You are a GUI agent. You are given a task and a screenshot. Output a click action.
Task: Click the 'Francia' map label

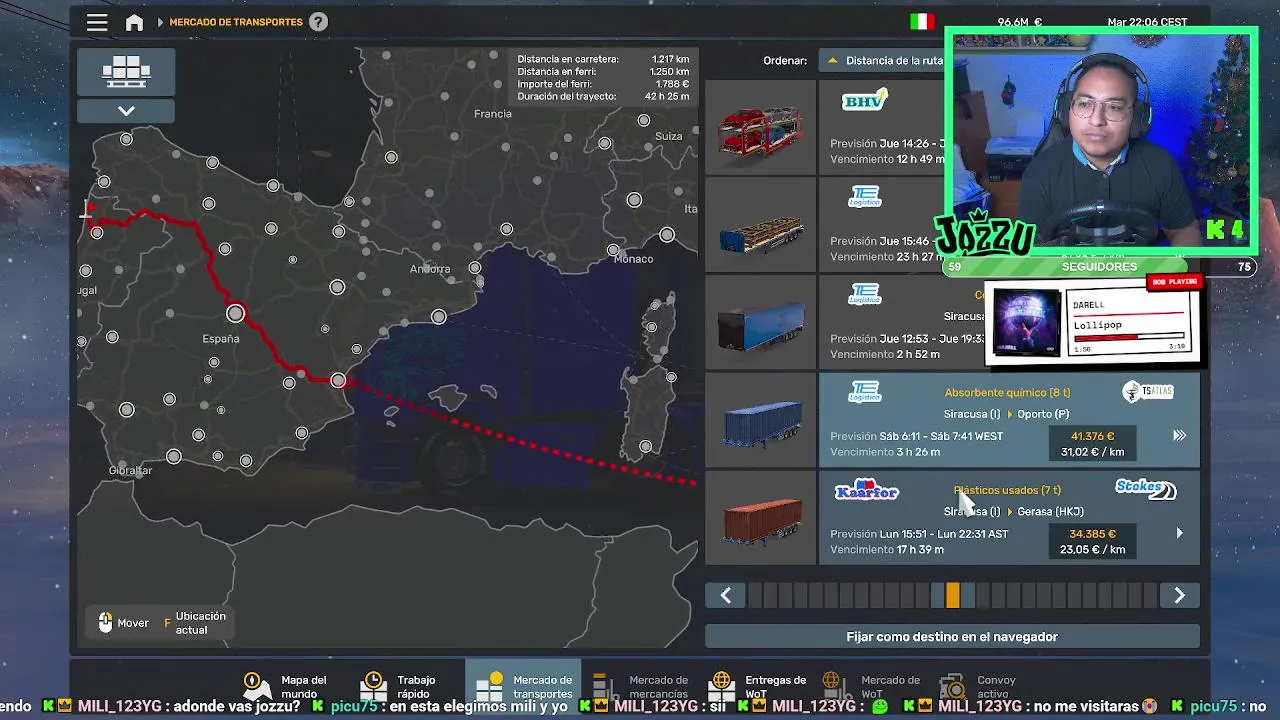tap(493, 114)
